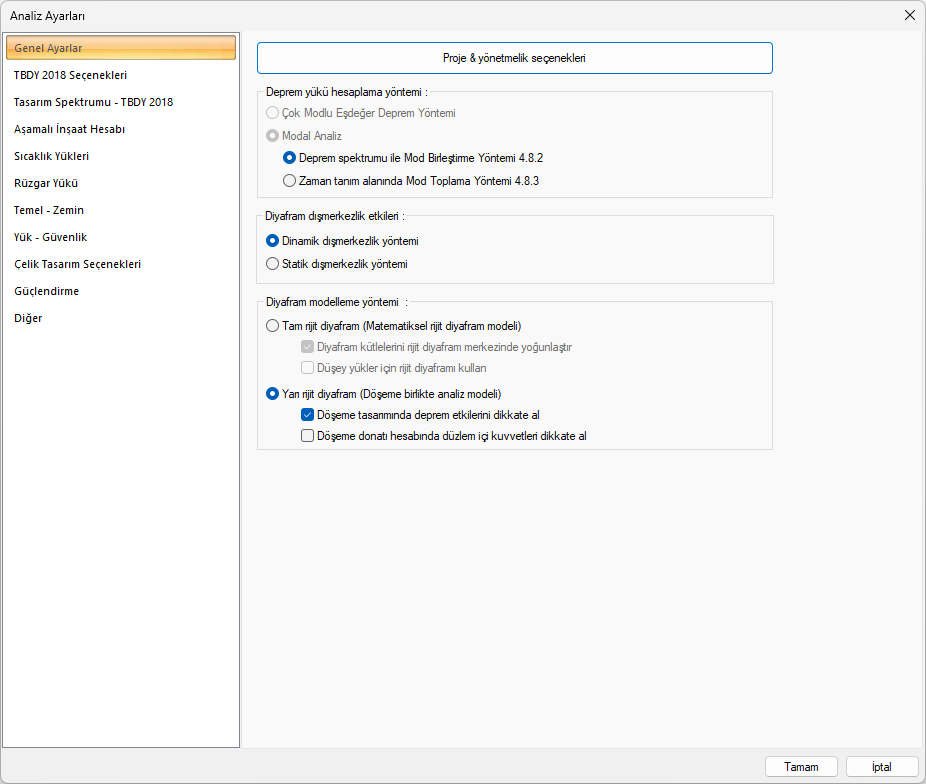Screen dimensions: 926x784
Task: Uncheck Döşeme tasarımında deprem etkilerini dikkate al
Action: pos(308,415)
